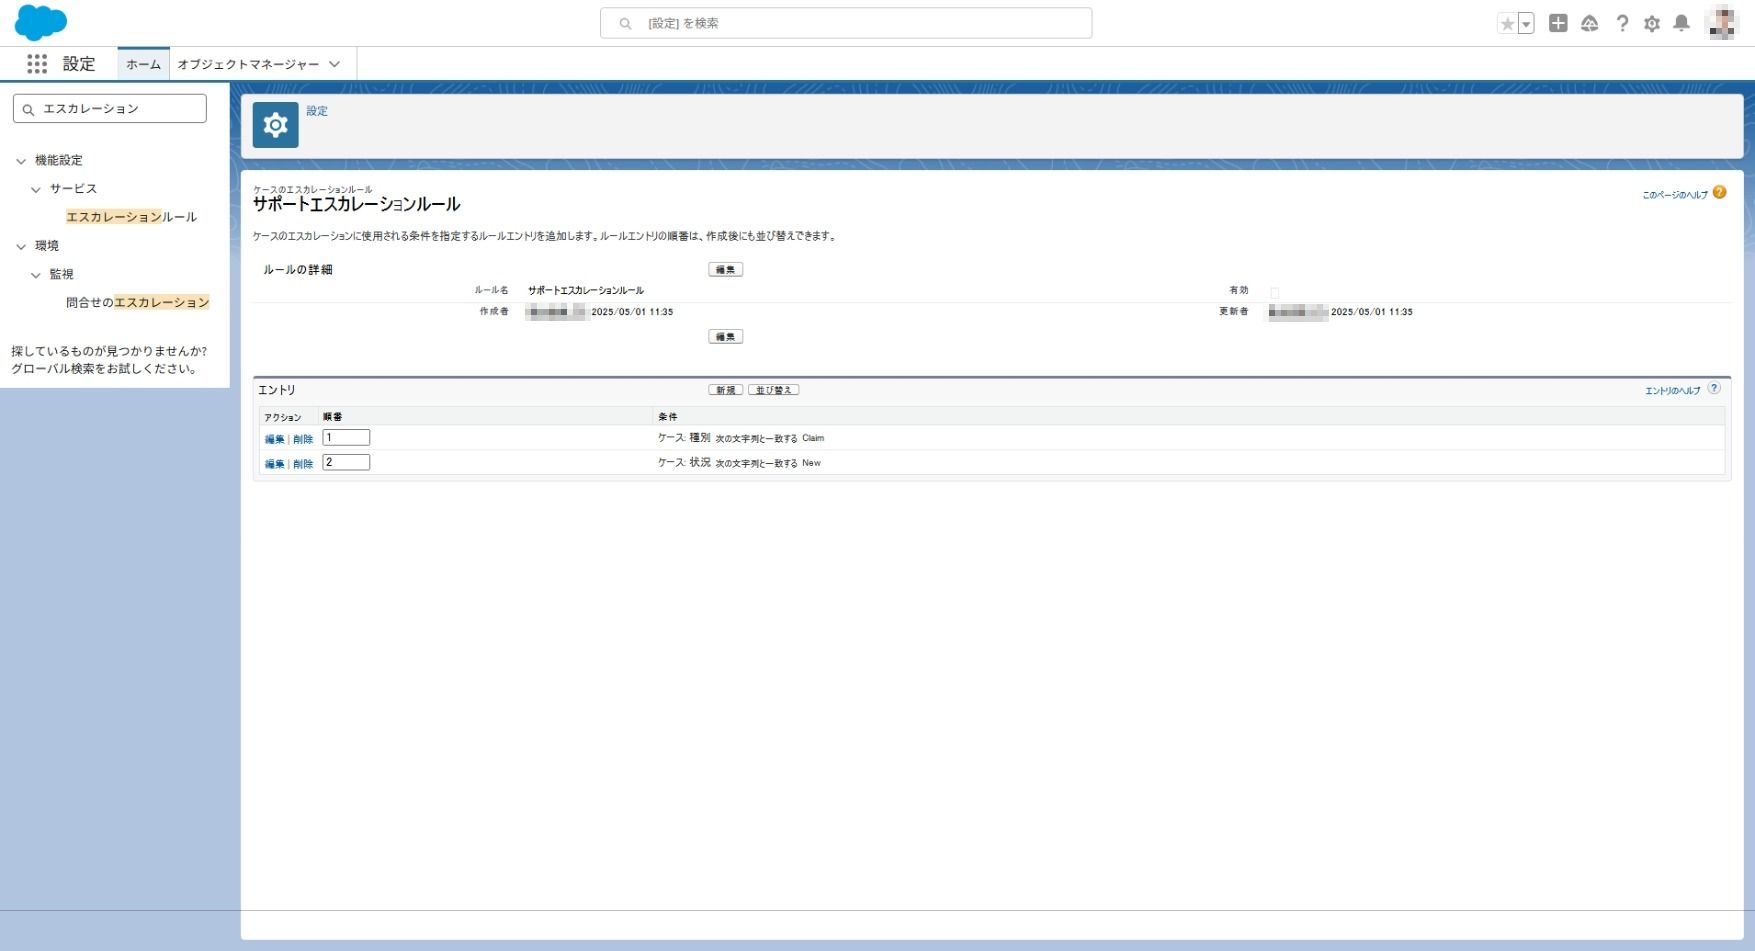1755x951 pixels.
Task: Click 並び替え button to reorder entries
Action: (x=773, y=390)
